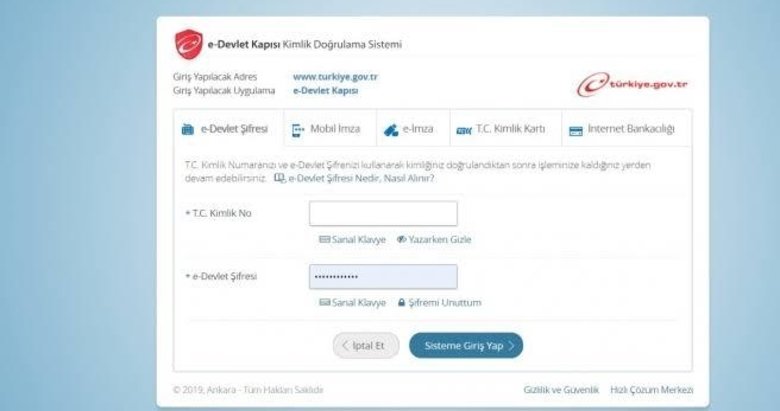This screenshot has height=411, width=780.
Task: Click the www.turkiye.gov.tr address link
Action: click(x=335, y=77)
